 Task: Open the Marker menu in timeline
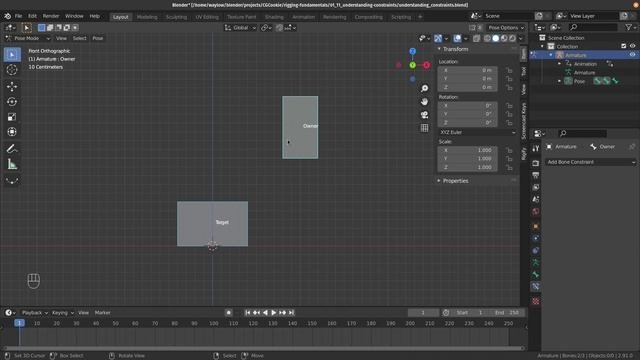coord(102,313)
